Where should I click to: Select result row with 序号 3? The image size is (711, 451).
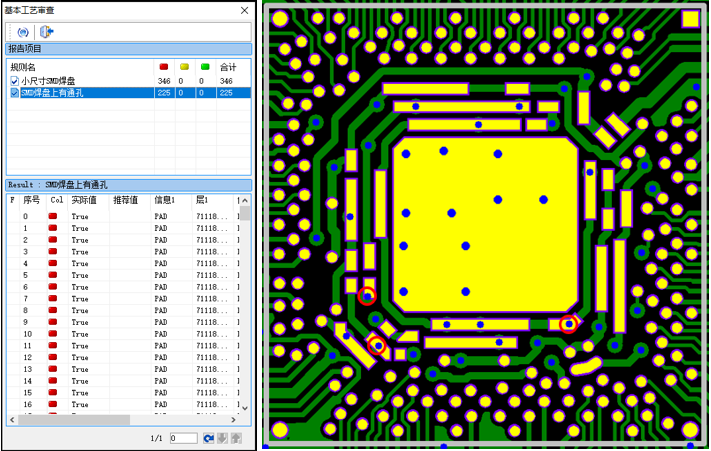[123, 252]
